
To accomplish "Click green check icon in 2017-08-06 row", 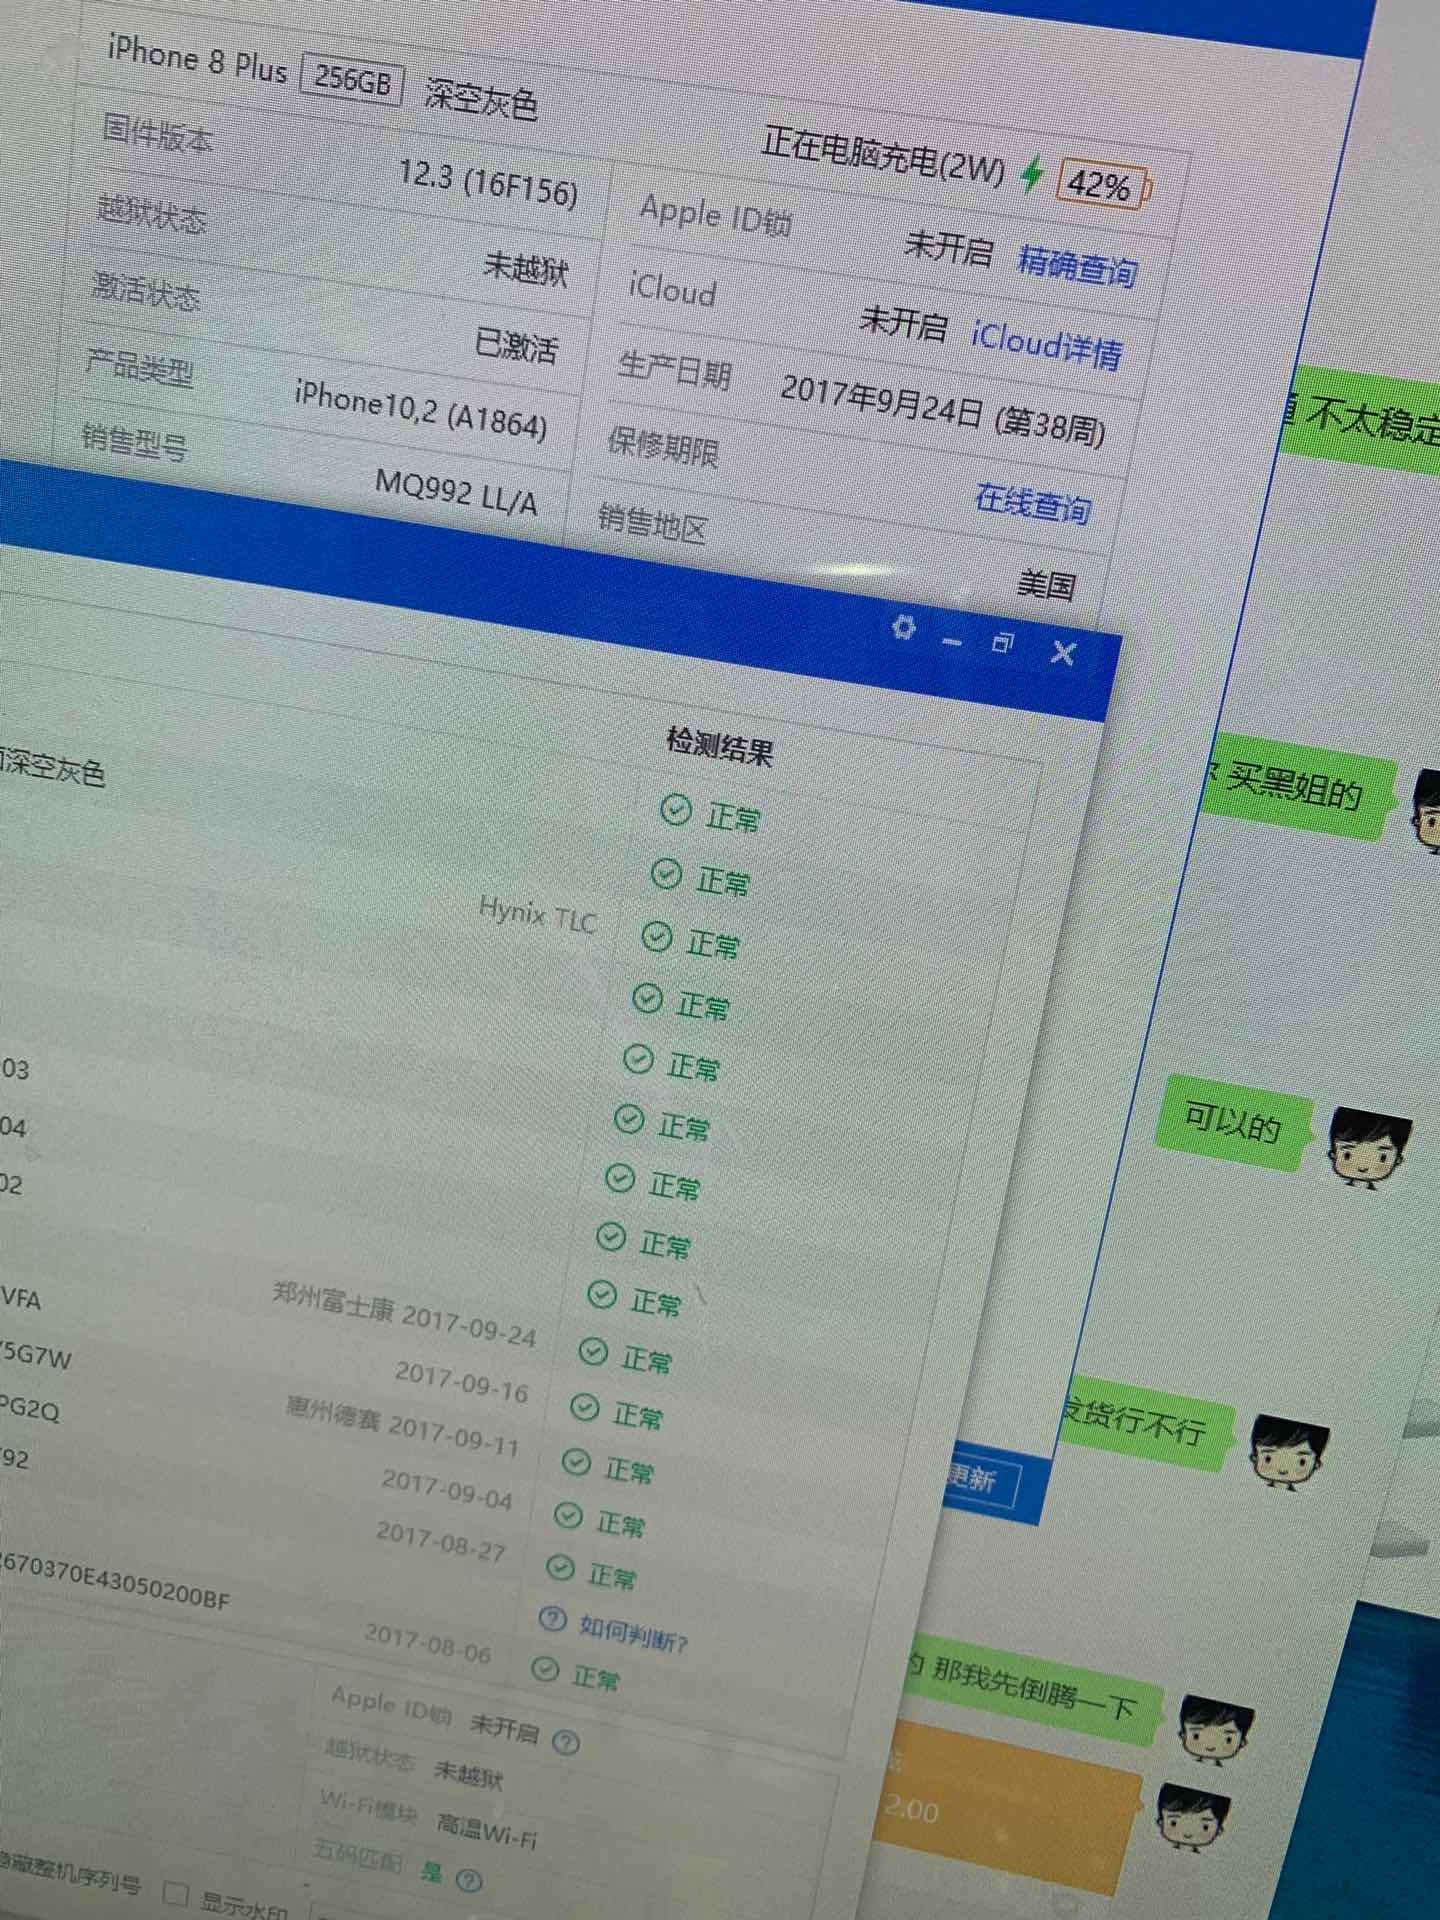I will (545, 1668).
